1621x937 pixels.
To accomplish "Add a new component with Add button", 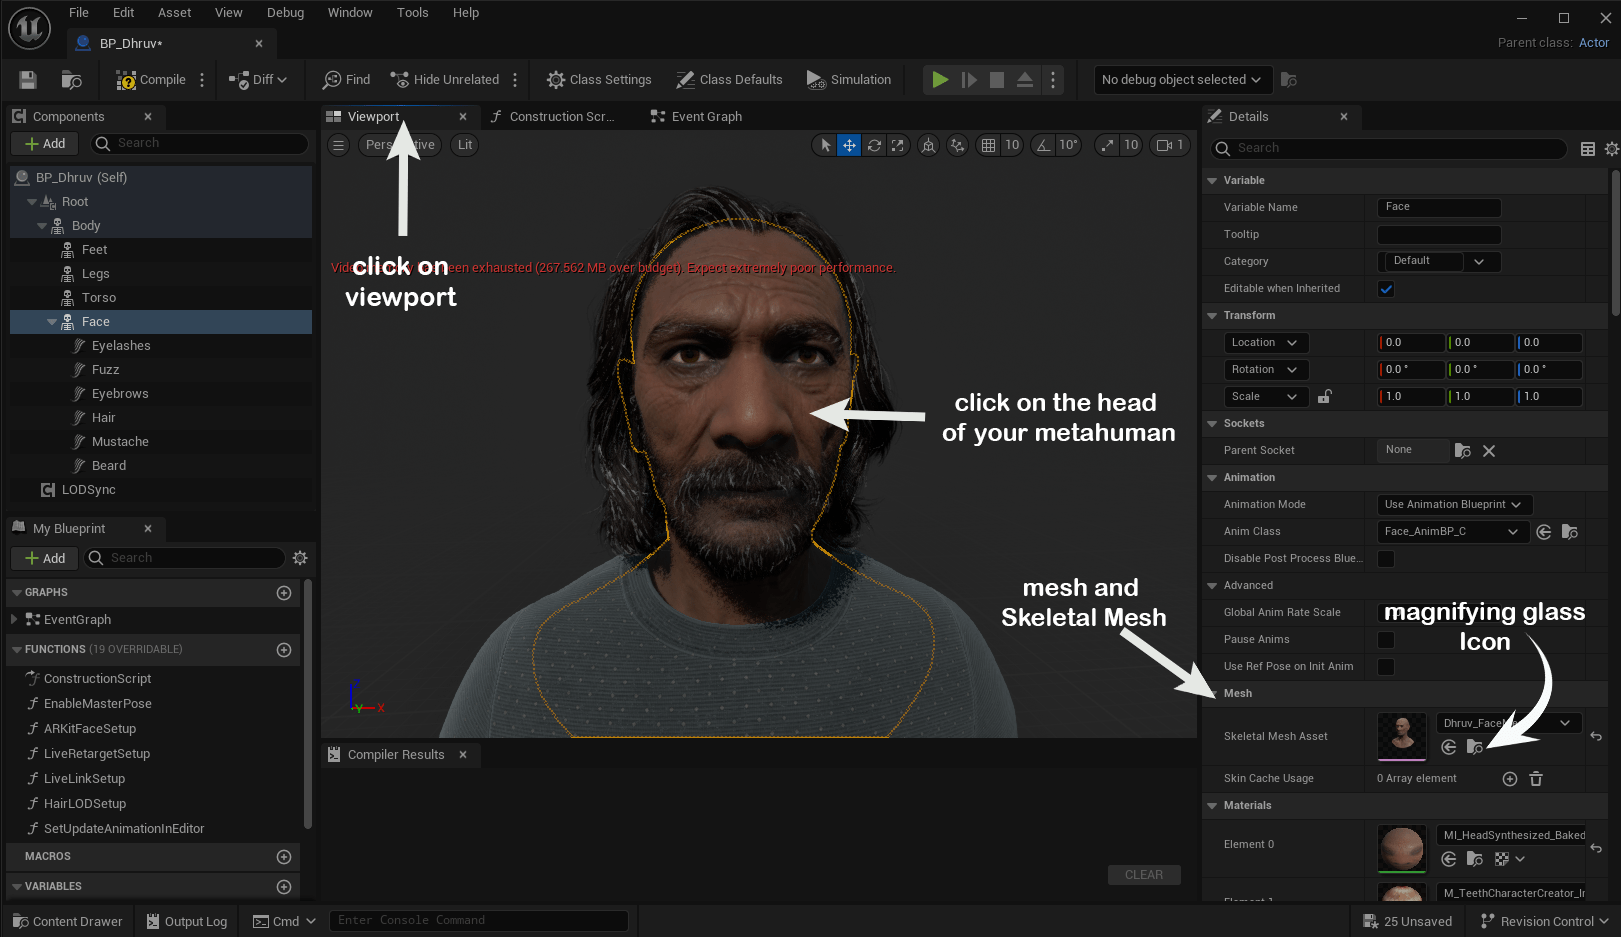I will click(45, 144).
